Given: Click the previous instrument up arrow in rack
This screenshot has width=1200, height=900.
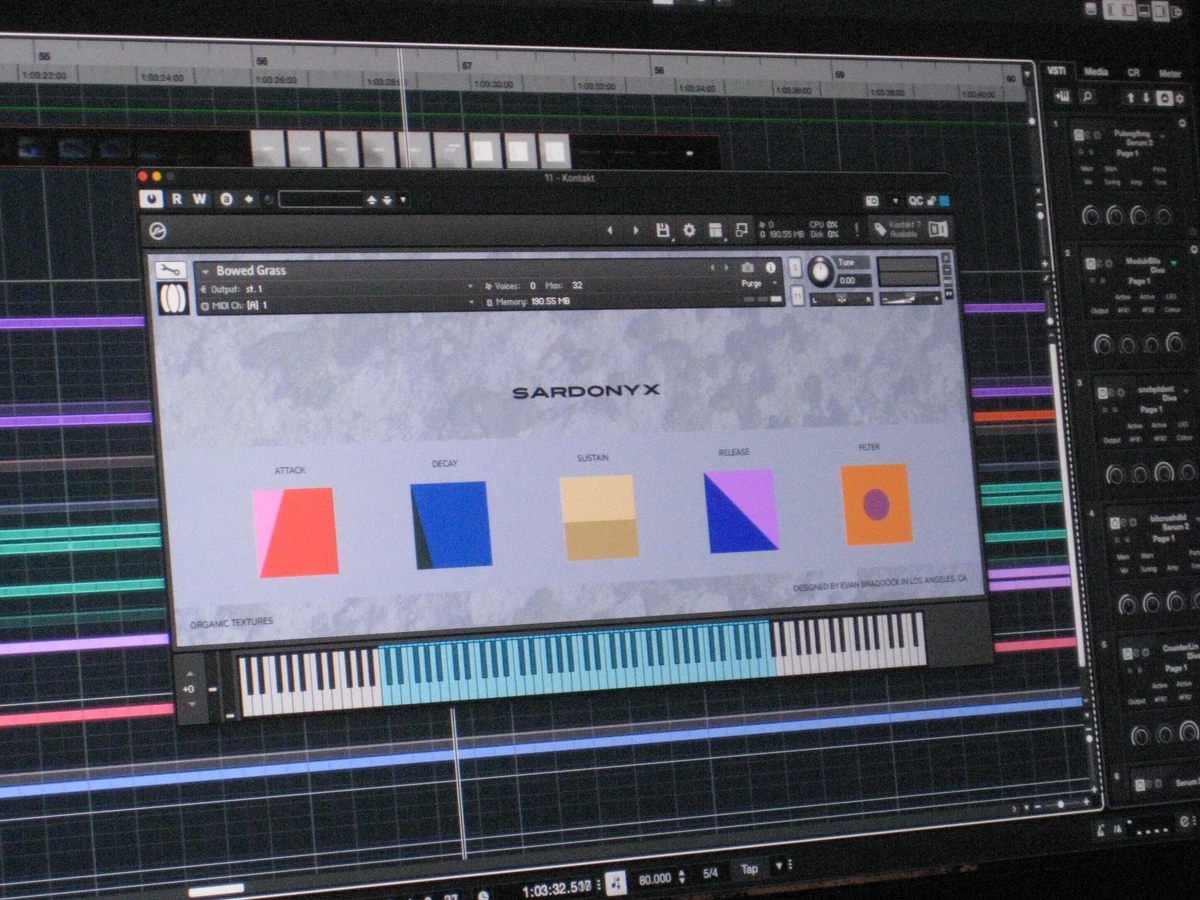Looking at the screenshot, I should coord(1130,97).
